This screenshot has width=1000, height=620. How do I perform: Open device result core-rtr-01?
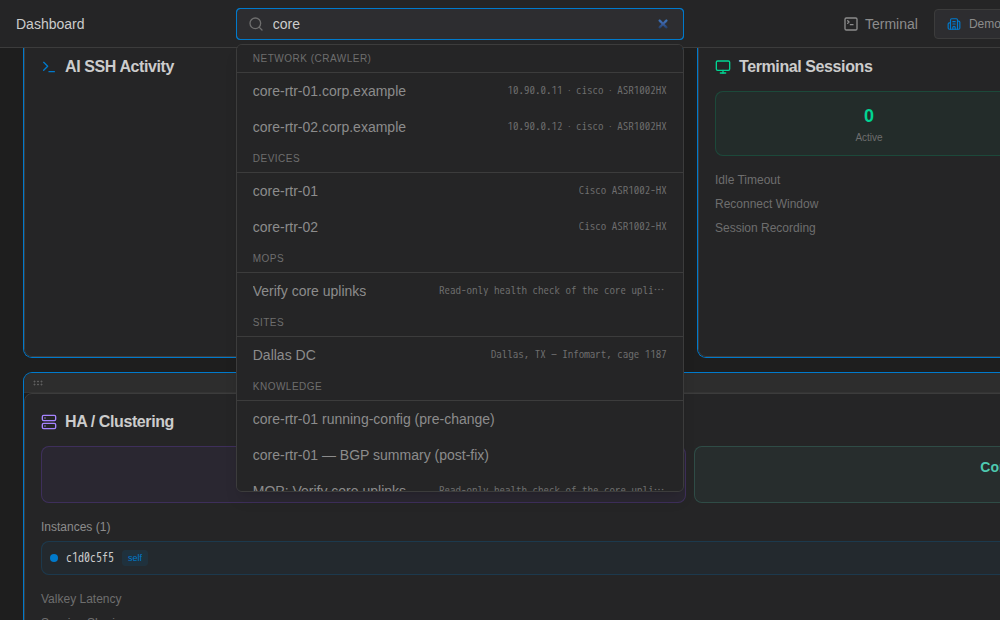(460, 191)
